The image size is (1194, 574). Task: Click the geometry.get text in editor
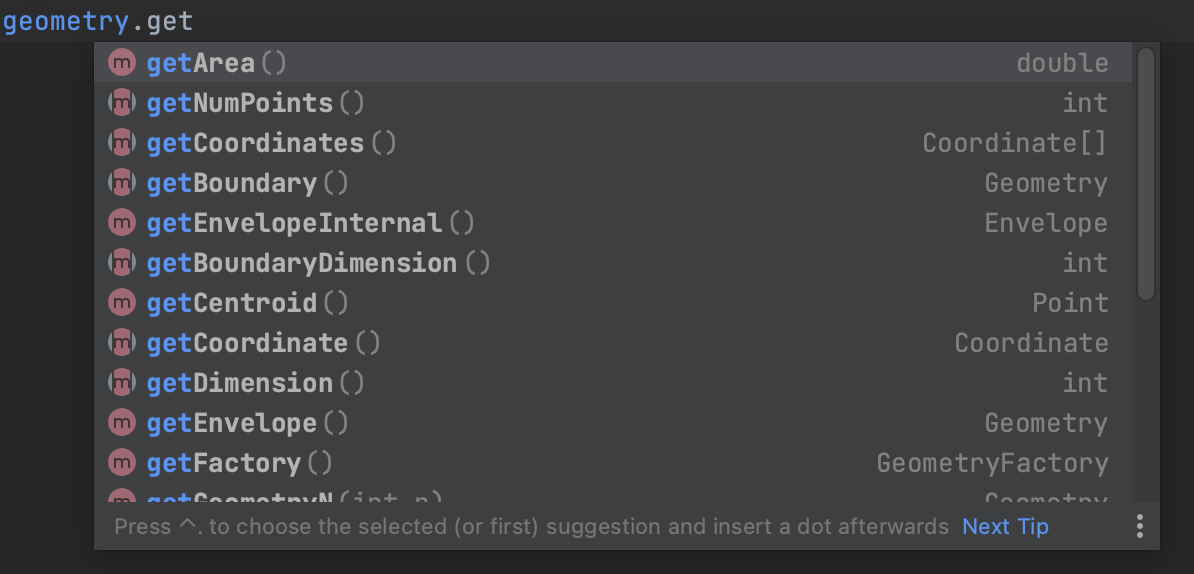97,21
